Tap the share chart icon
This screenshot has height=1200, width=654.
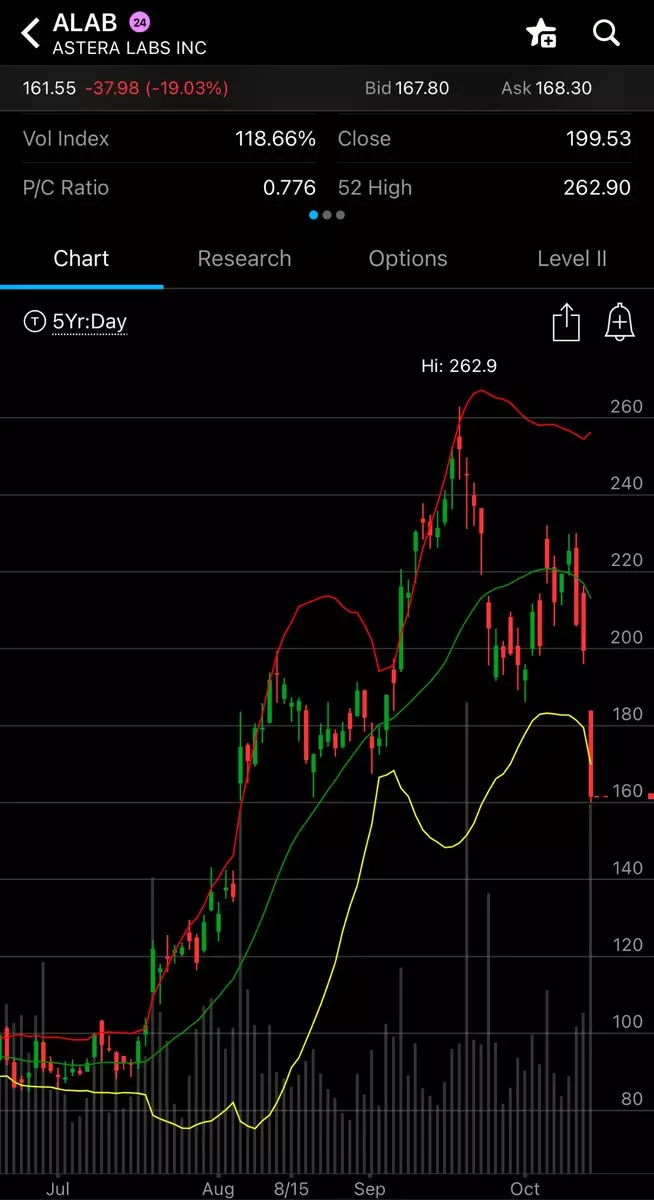click(566, 323)
